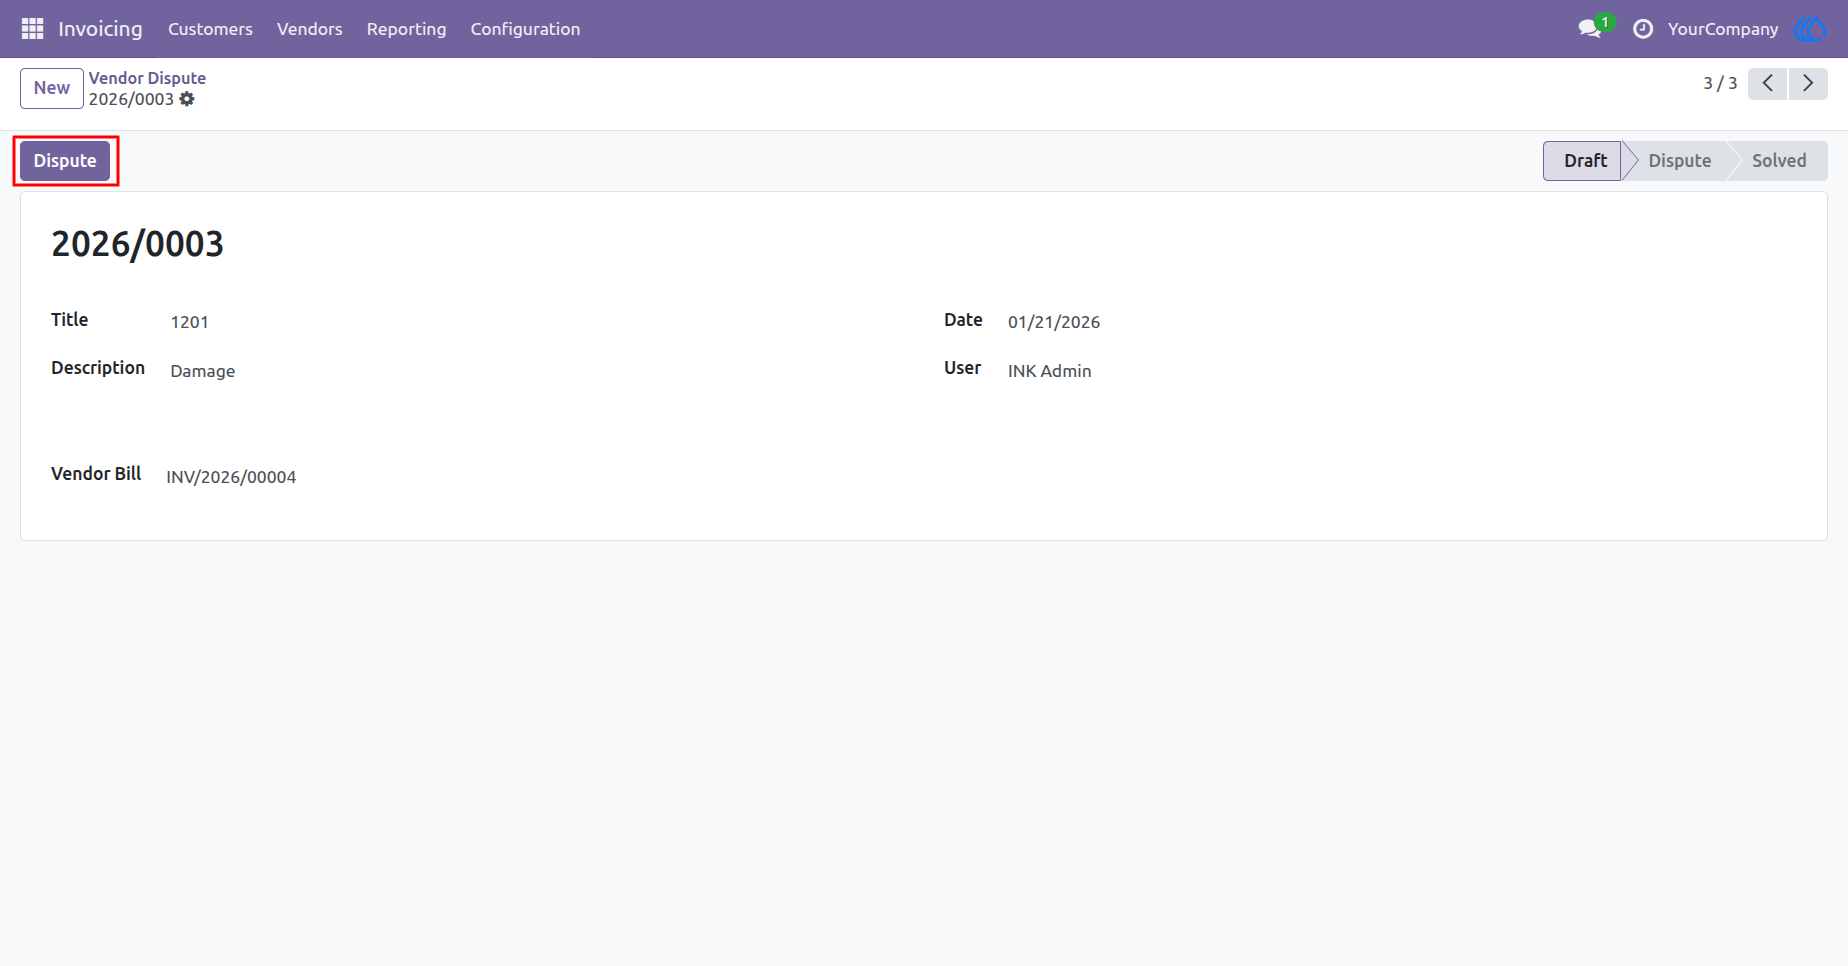Open the user avatar menu
The image size is (1848, 966).
pos(1810,29)
